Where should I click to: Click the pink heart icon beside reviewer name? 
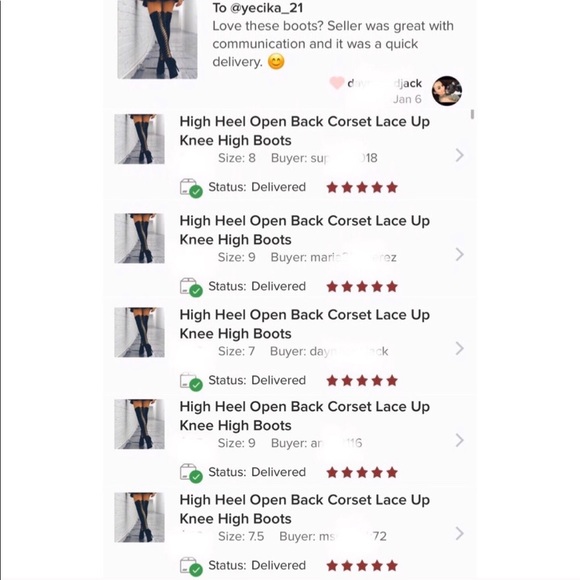337,83
